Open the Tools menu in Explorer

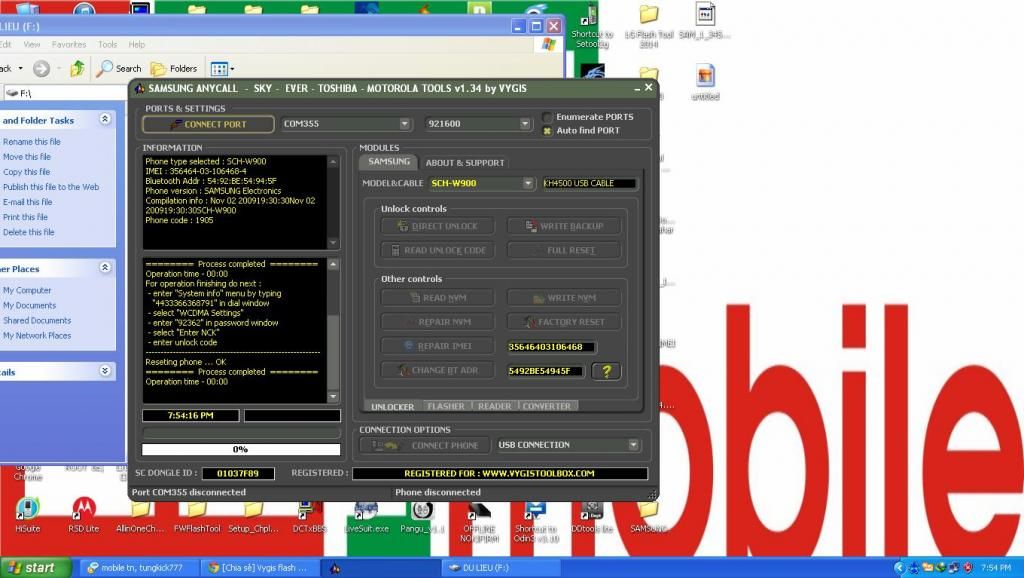107,44
